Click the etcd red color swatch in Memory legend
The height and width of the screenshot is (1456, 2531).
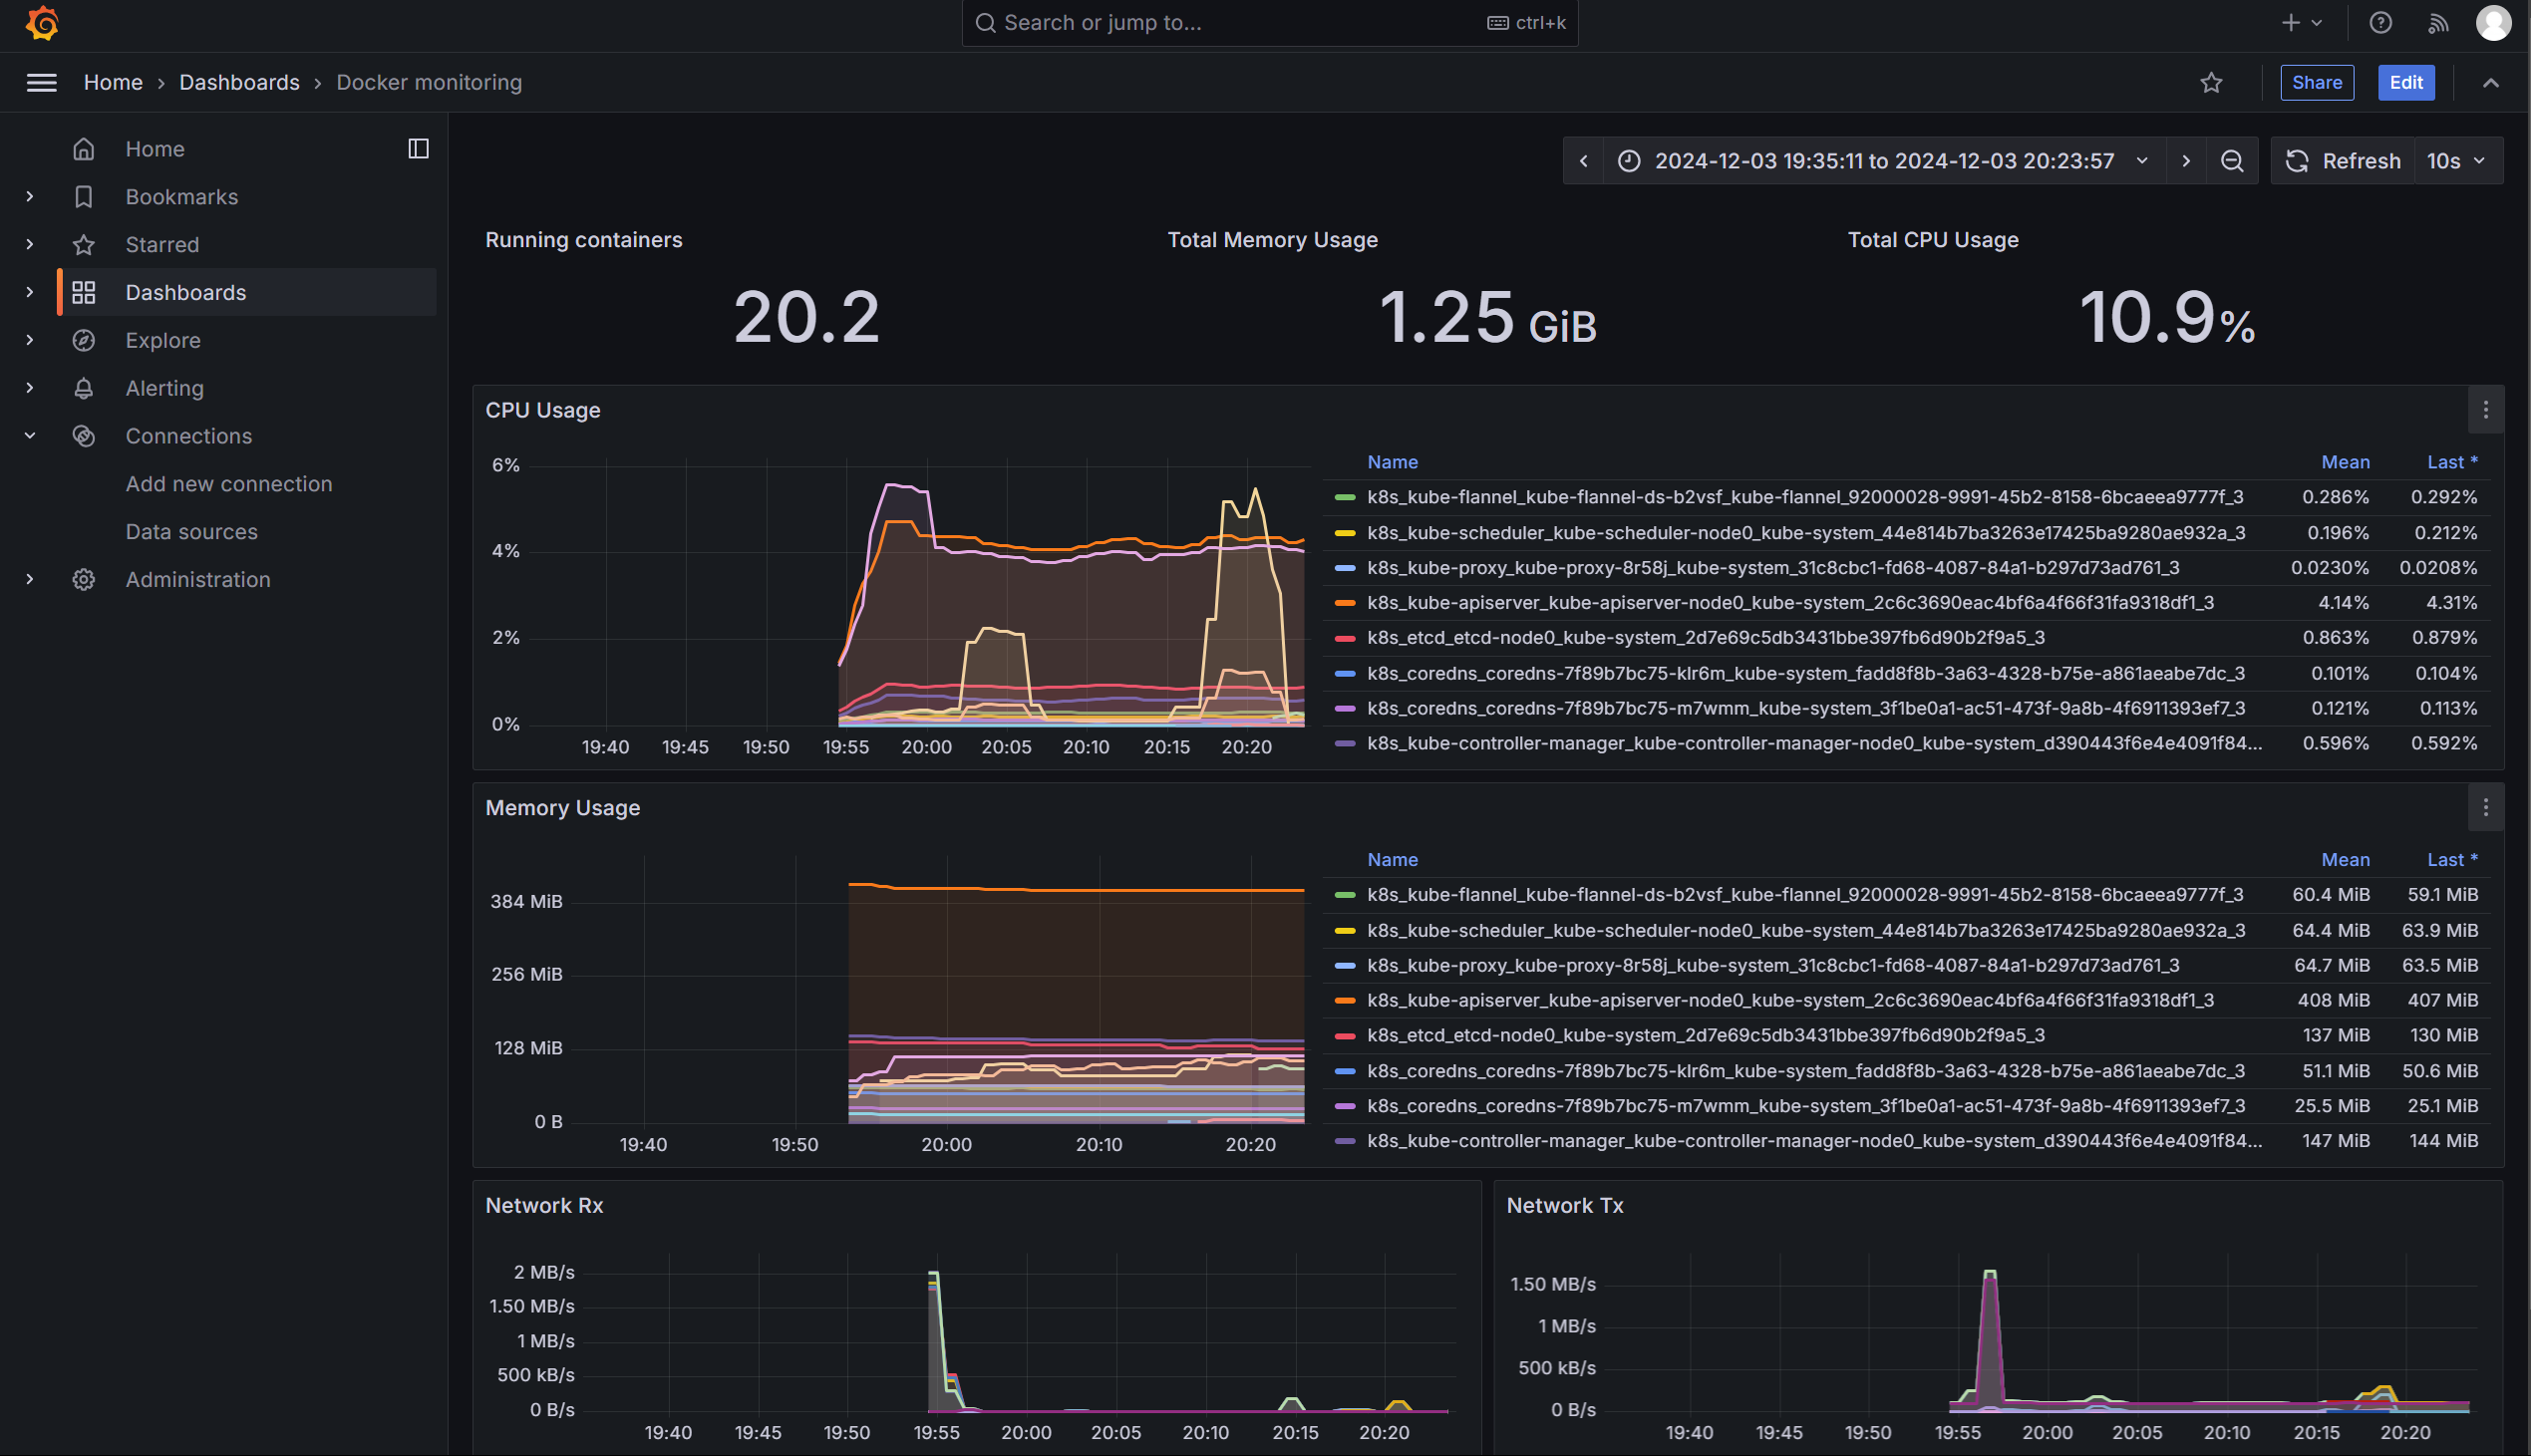(1344, 1036)
